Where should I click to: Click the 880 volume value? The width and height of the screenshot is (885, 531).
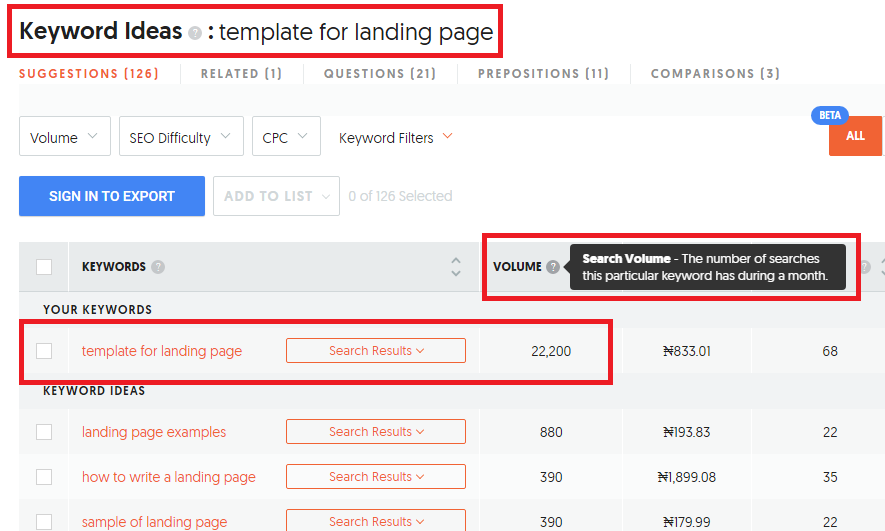click(x=551, y=432)
